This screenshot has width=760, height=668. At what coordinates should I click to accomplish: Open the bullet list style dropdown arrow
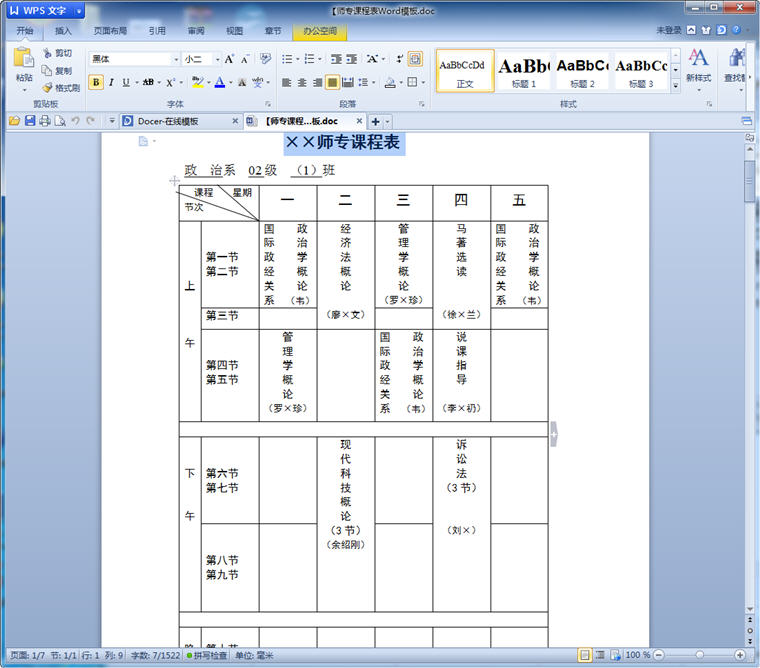coord(298,59)
